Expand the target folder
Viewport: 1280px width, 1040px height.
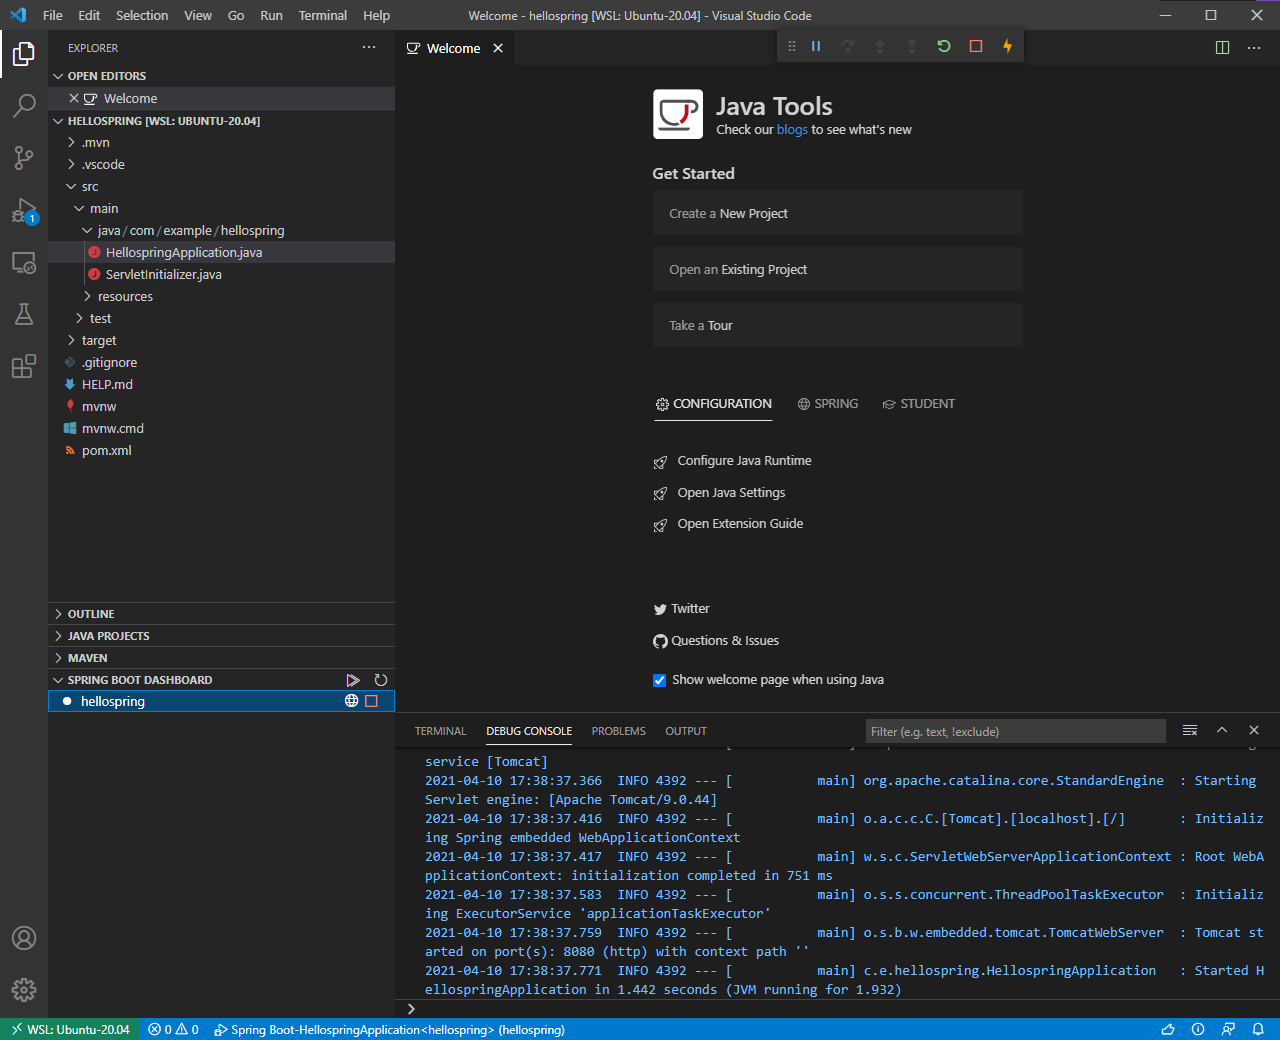pos(99,340)
